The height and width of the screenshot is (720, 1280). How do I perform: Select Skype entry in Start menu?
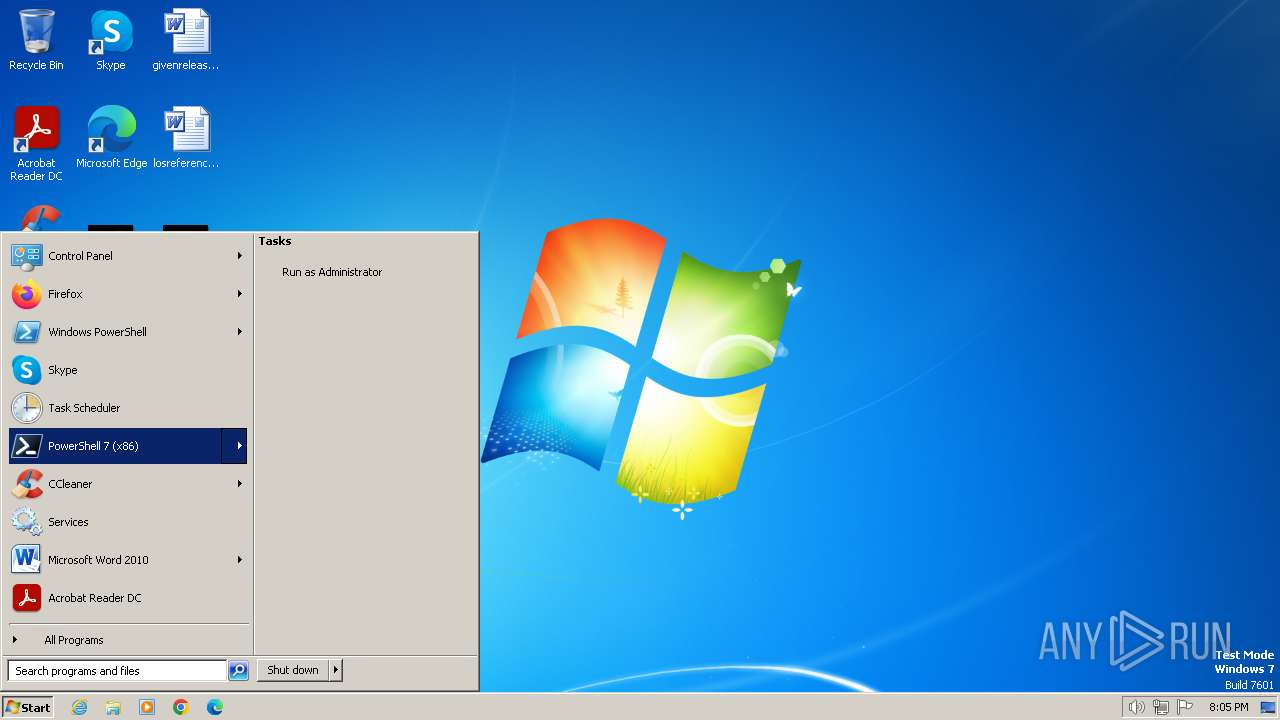pos(128,370)
